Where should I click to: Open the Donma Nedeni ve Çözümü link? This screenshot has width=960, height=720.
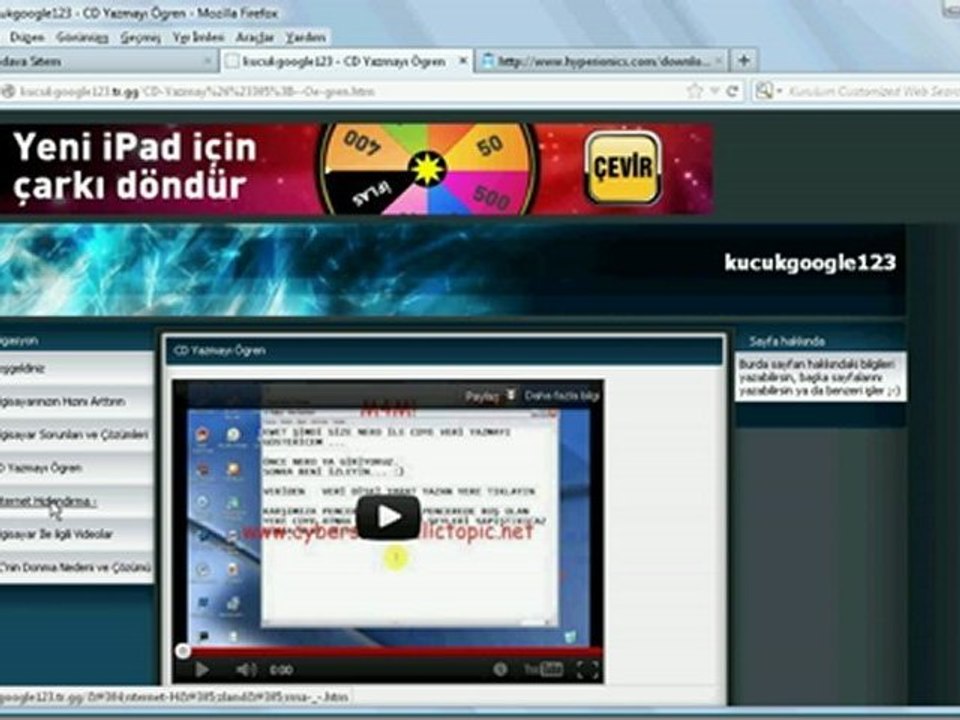[75, 567]
